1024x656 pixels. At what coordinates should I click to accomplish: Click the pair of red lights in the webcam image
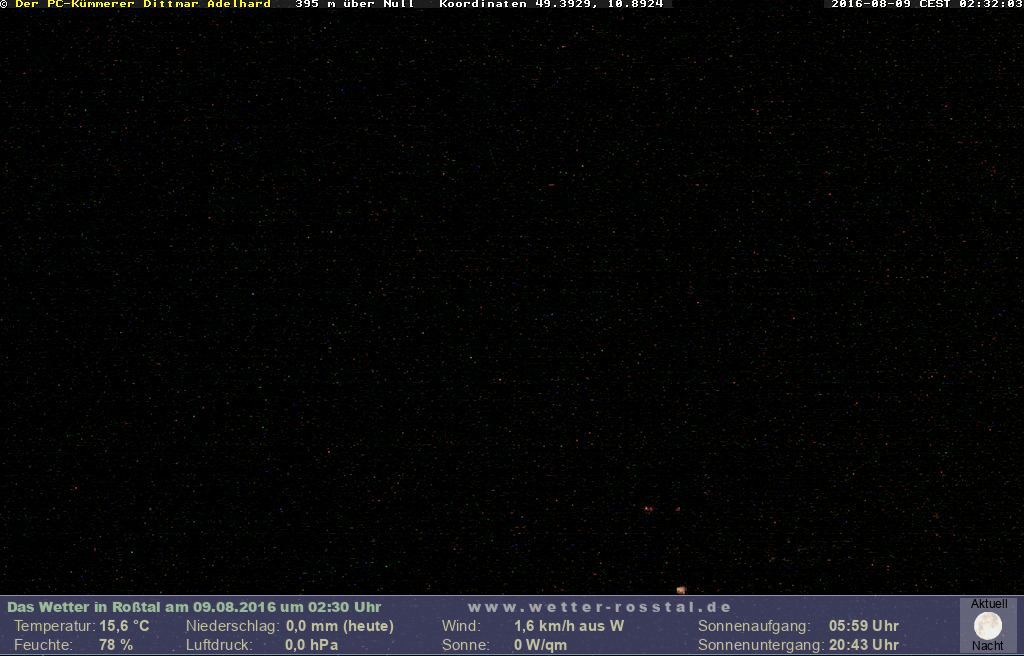click(648, 509)
